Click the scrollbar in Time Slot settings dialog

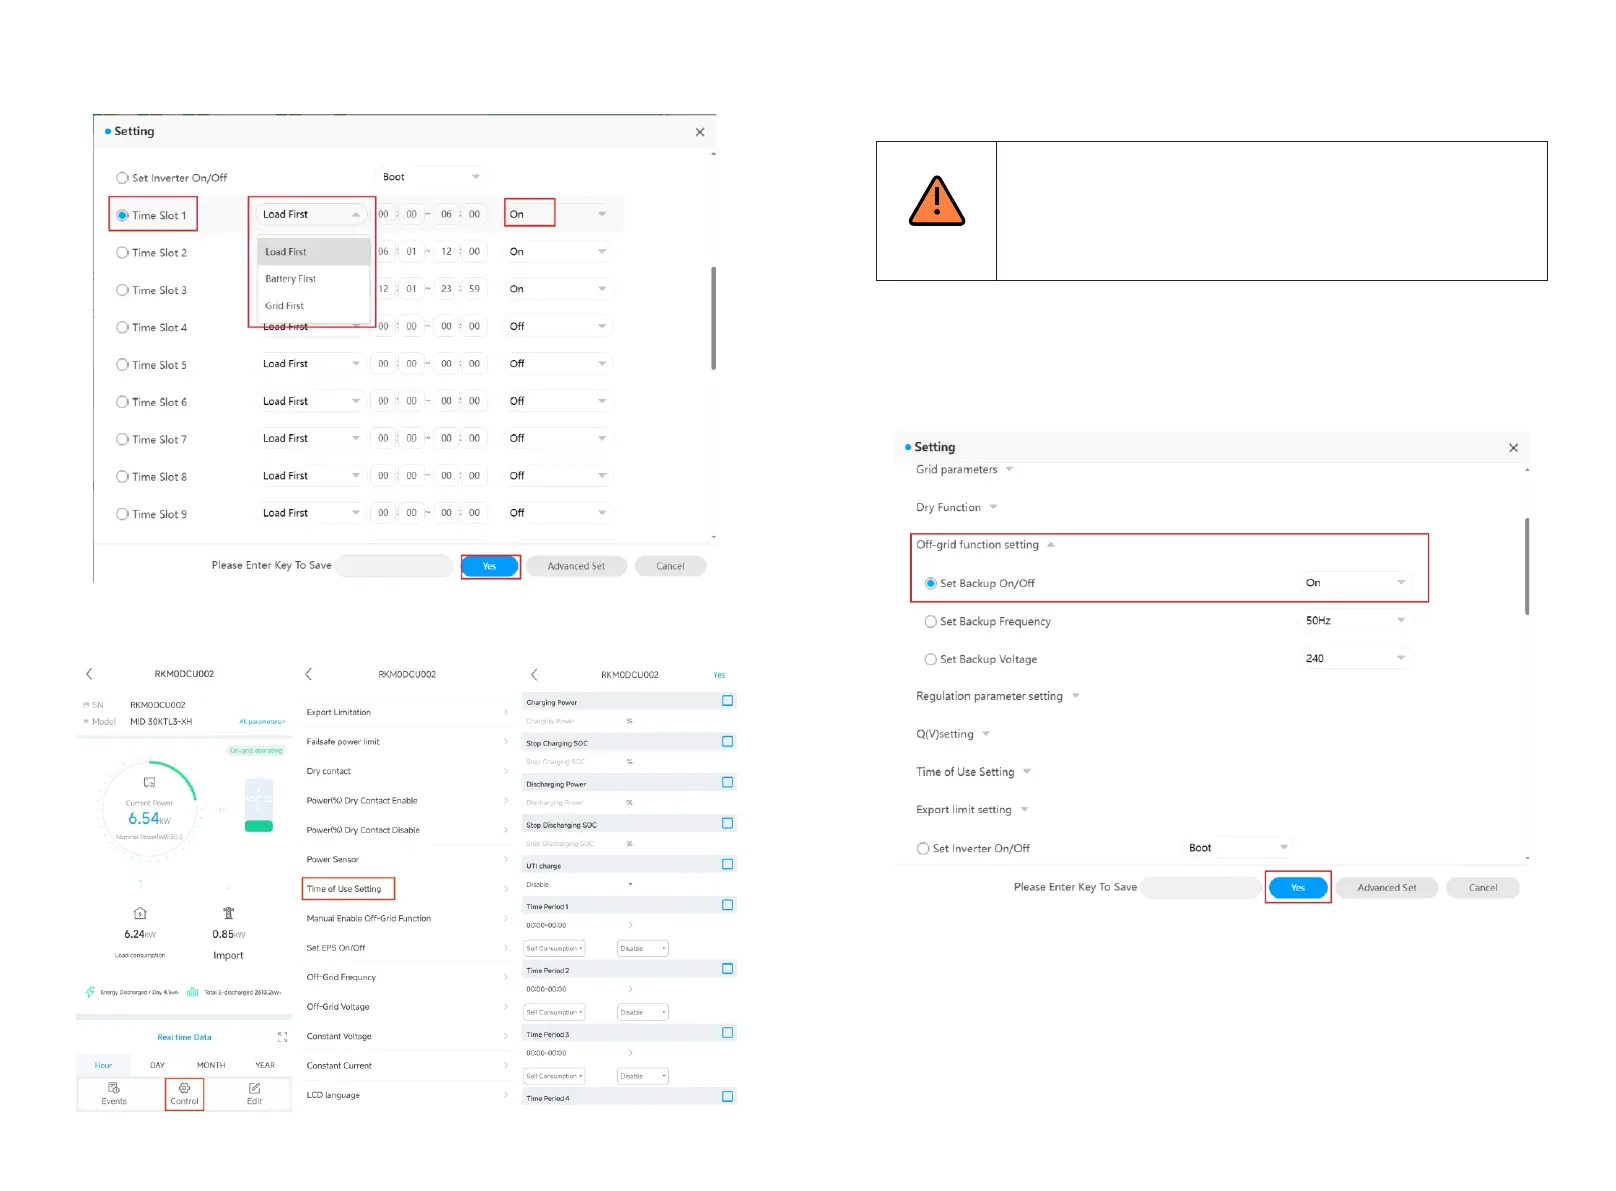(713, 318)
